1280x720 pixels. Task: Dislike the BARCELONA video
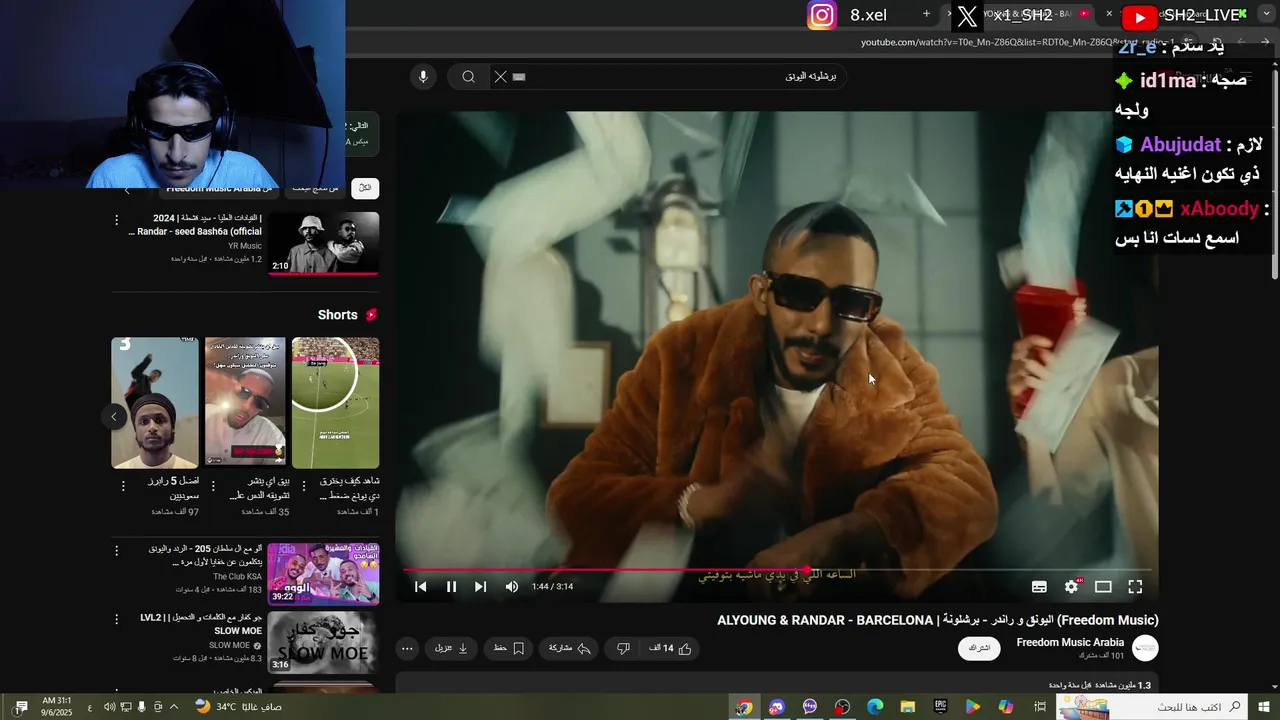point(623,648)
